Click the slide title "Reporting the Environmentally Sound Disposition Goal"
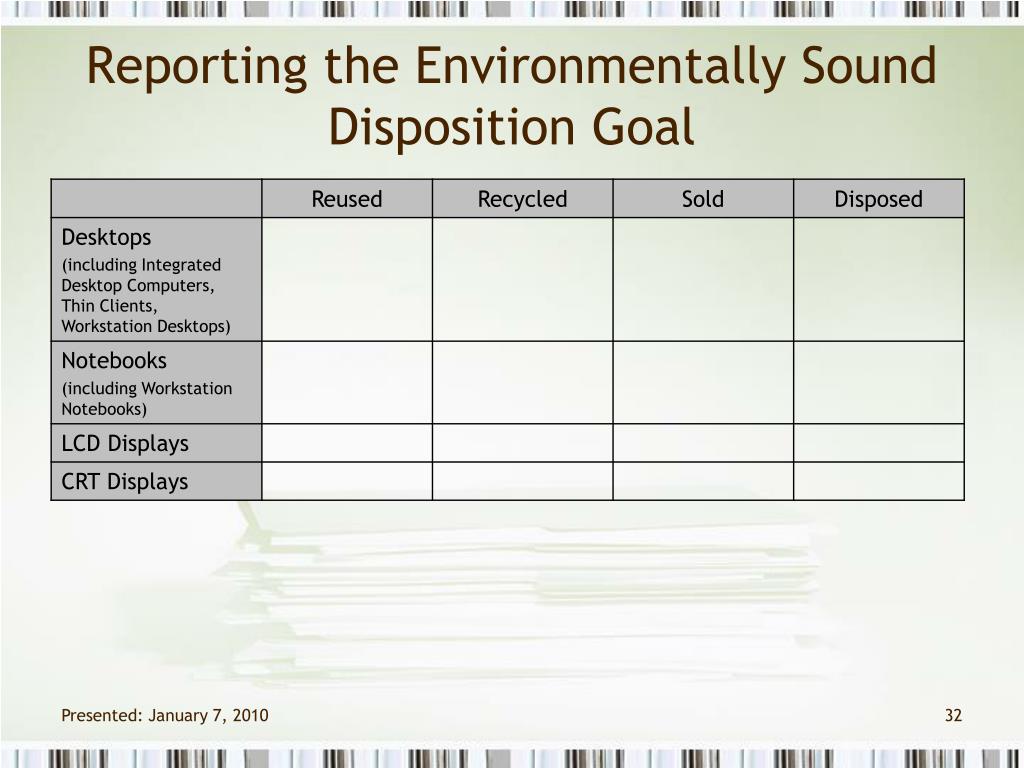 tap(511, 96)
